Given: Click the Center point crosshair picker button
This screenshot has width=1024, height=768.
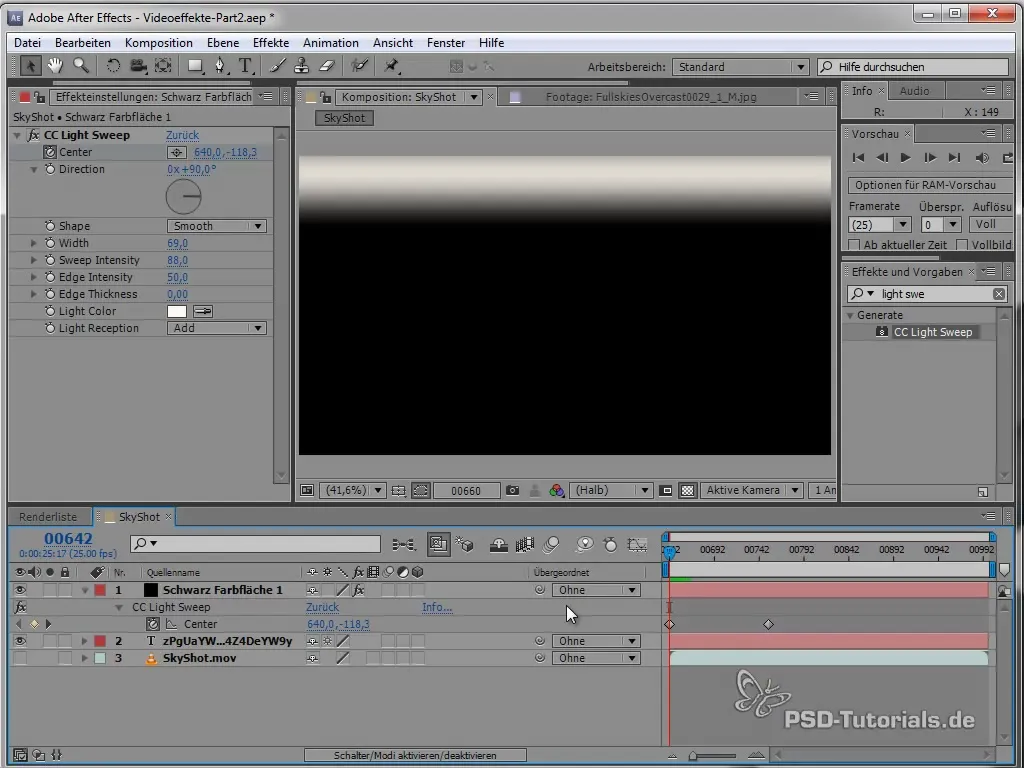Looking at the screenshot, I should pos(176,152).
